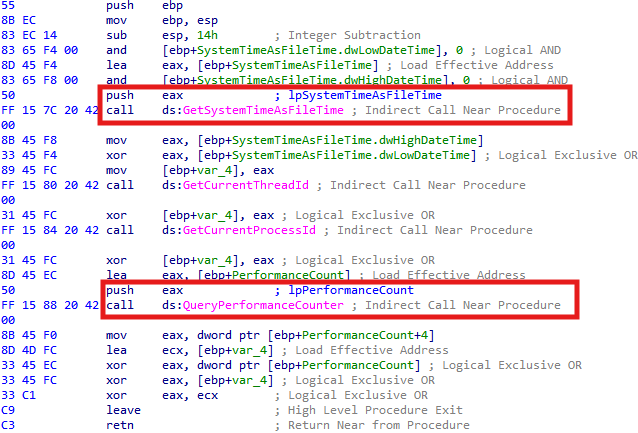Click the 'leave' instruction
This screenshot has width=638, height=433.
coord(123,410)
